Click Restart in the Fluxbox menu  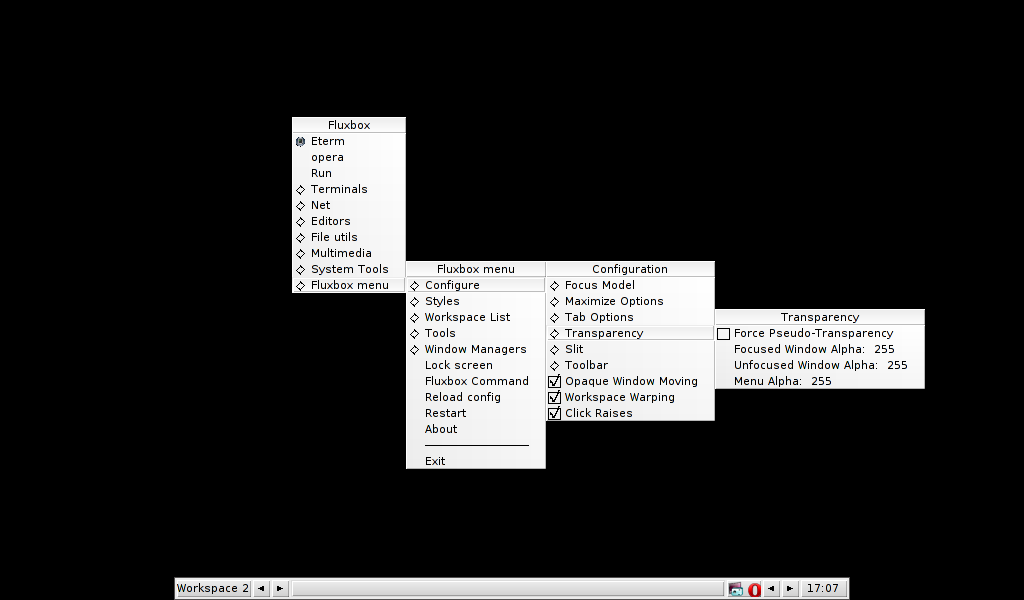[445, 413]
